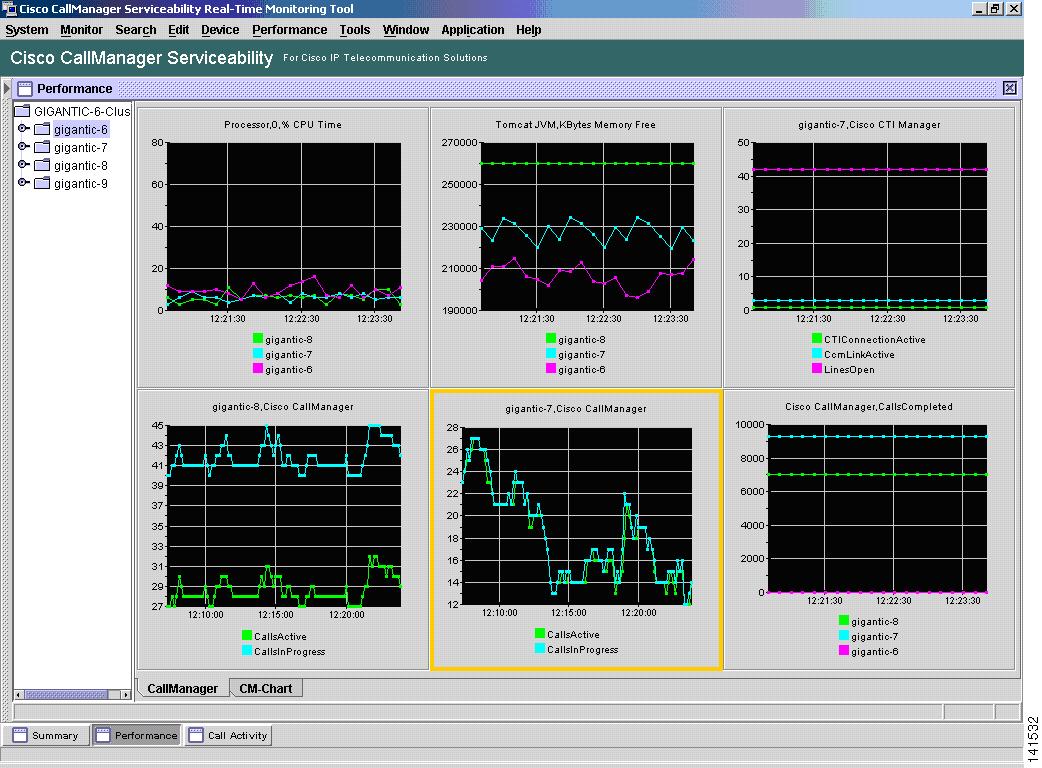Open the Search menu

point(136,30)
